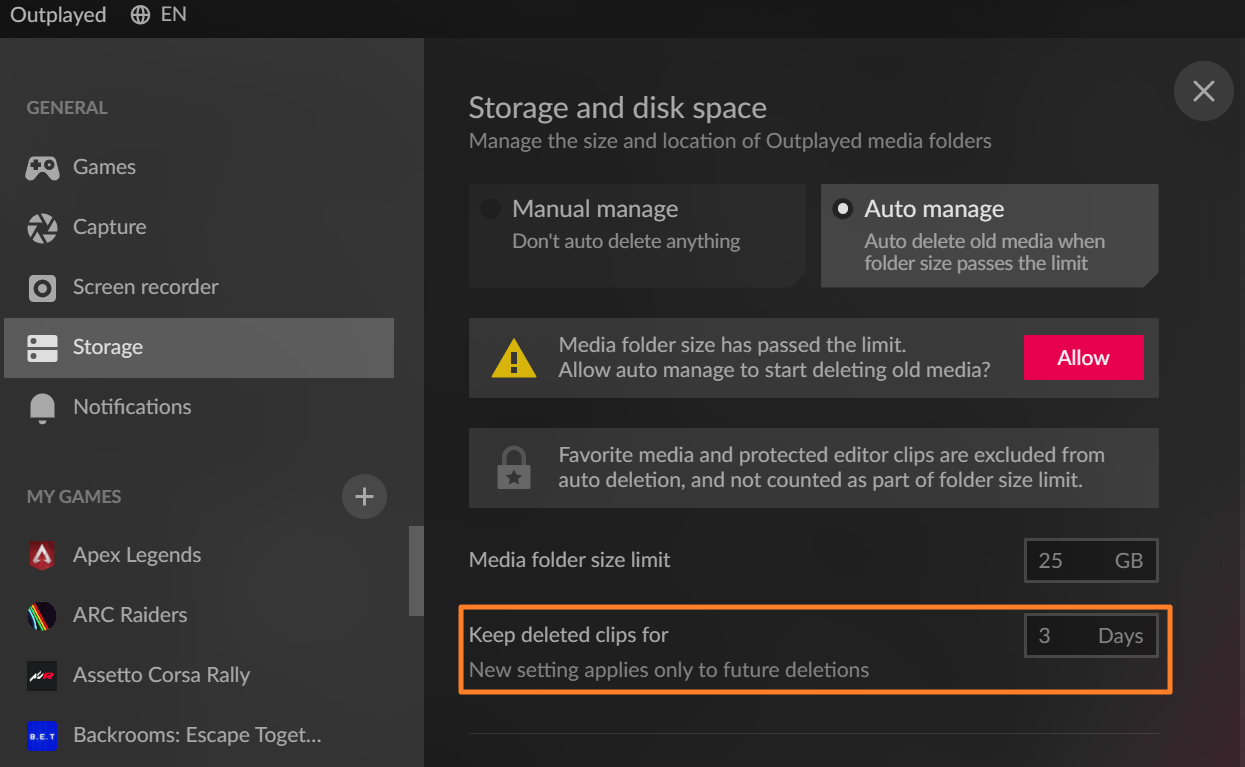Open Assetto Corsa Rally game settings

click(x=199, y=675)
